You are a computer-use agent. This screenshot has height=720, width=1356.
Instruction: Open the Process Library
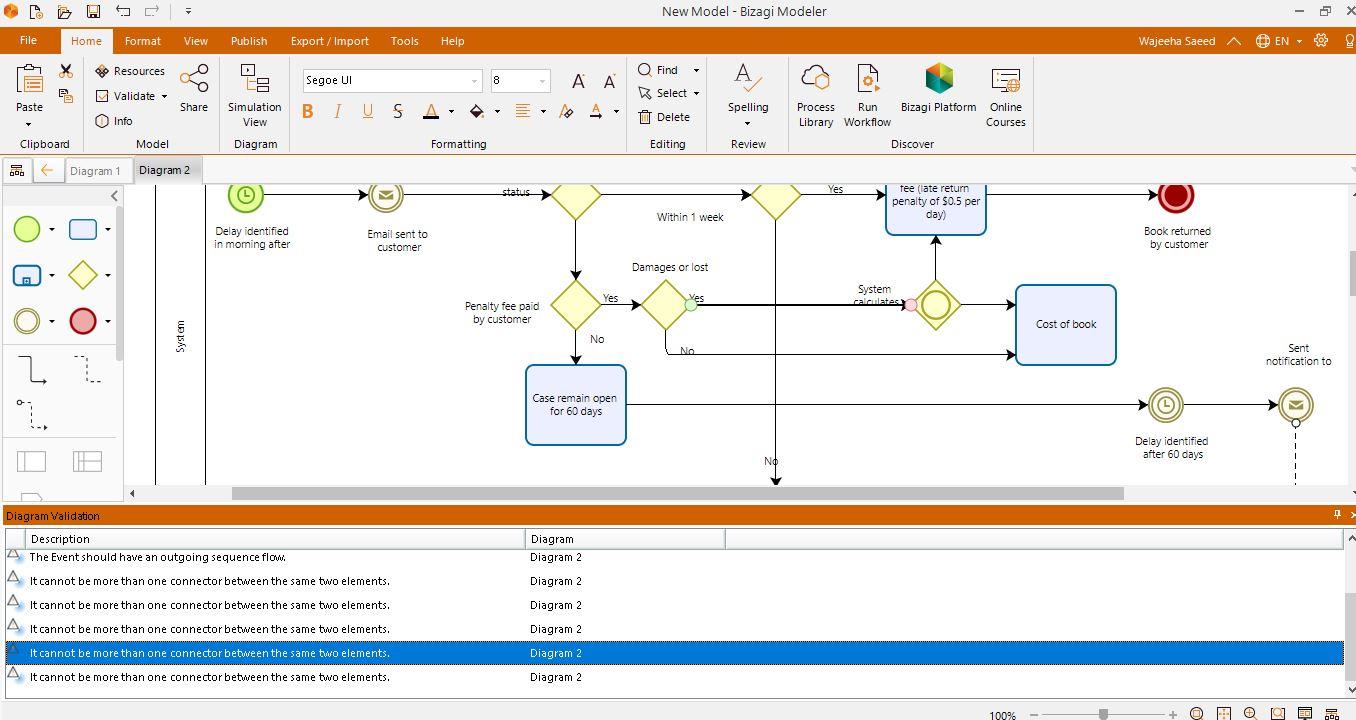pos(815,96)
